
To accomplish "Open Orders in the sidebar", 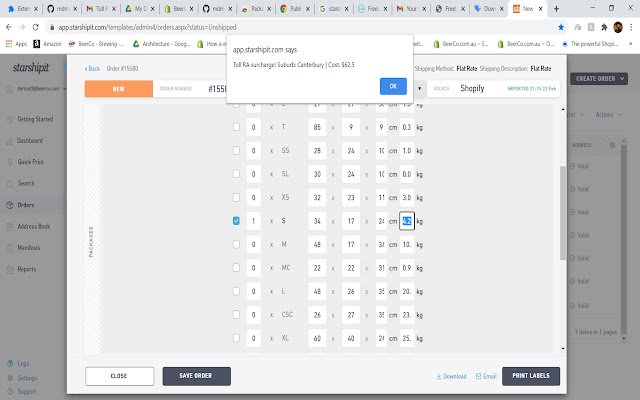I will click(x=25, y=205).
